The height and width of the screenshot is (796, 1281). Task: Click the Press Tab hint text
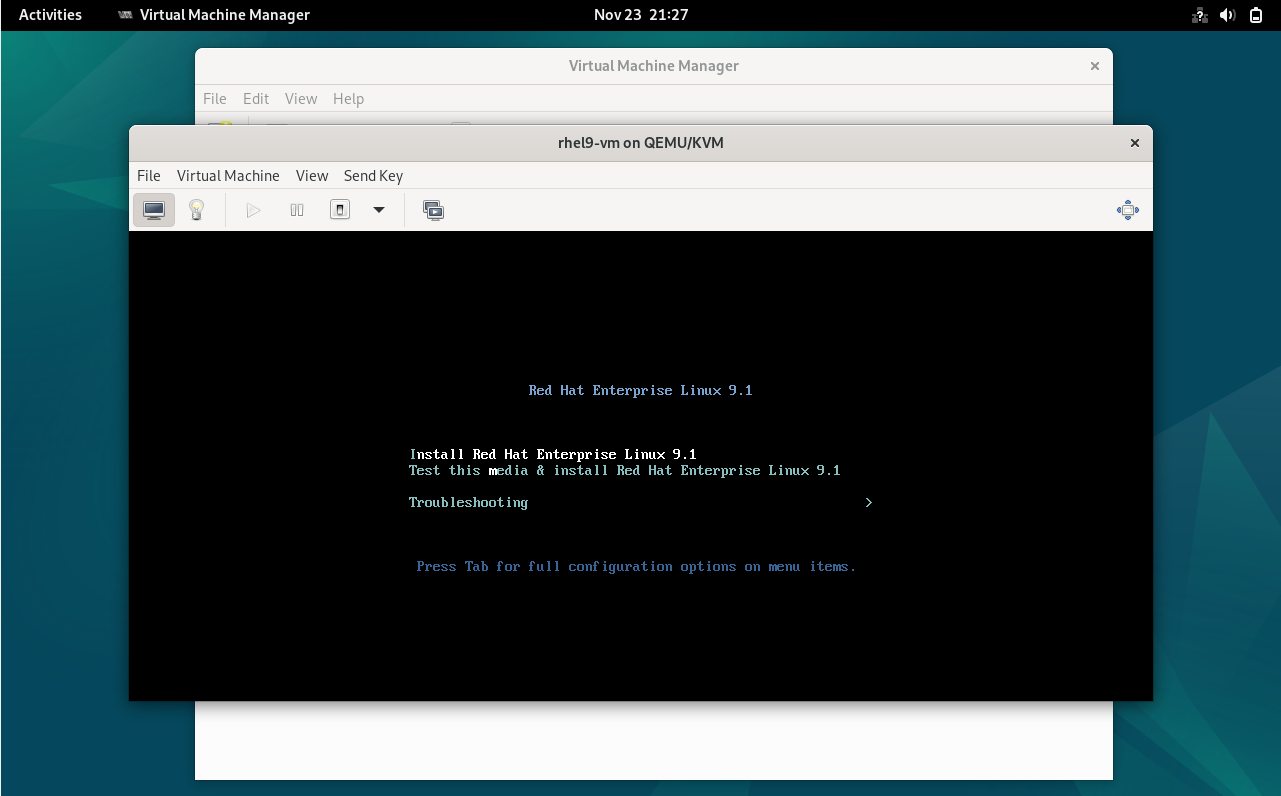(636, 567)
